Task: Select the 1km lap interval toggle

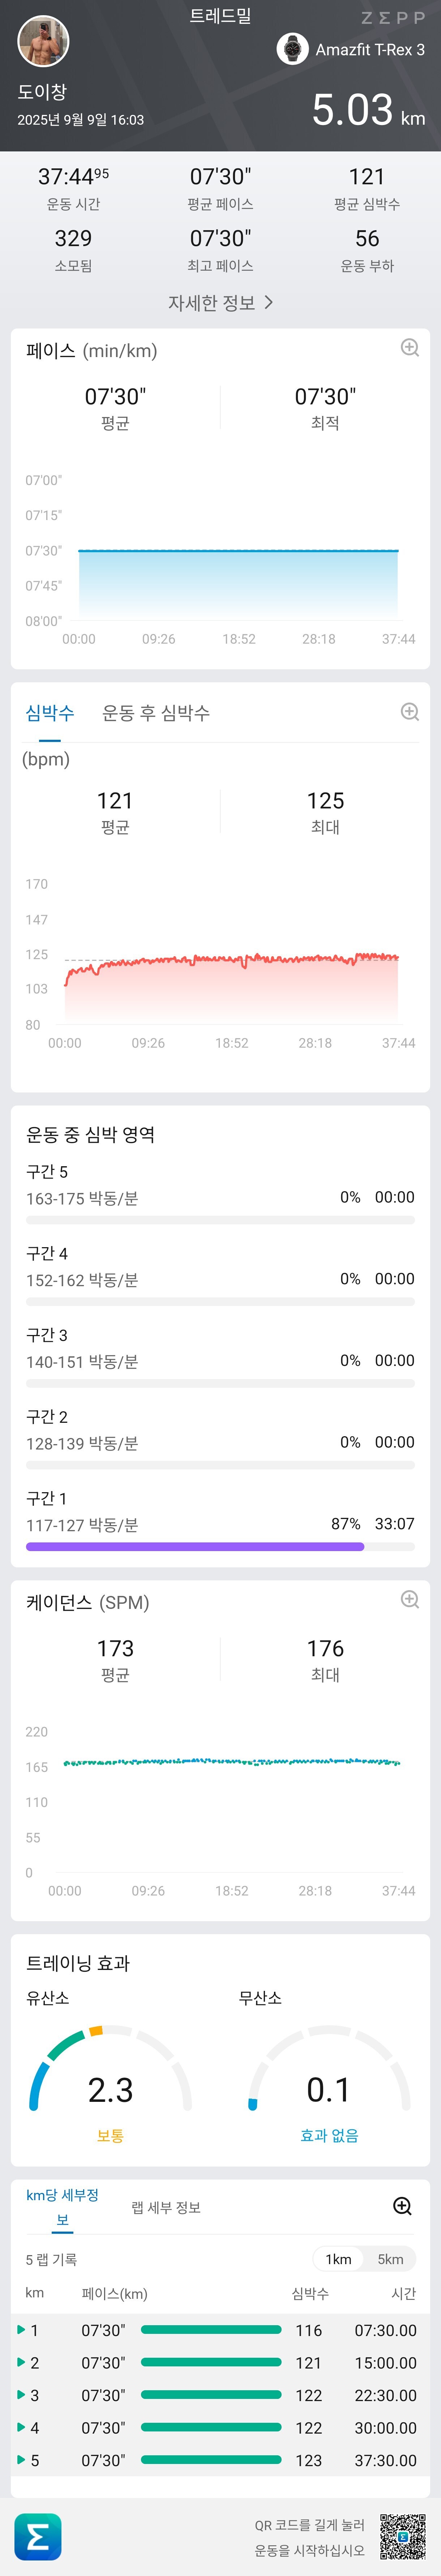Action: tap(338, 2259)
